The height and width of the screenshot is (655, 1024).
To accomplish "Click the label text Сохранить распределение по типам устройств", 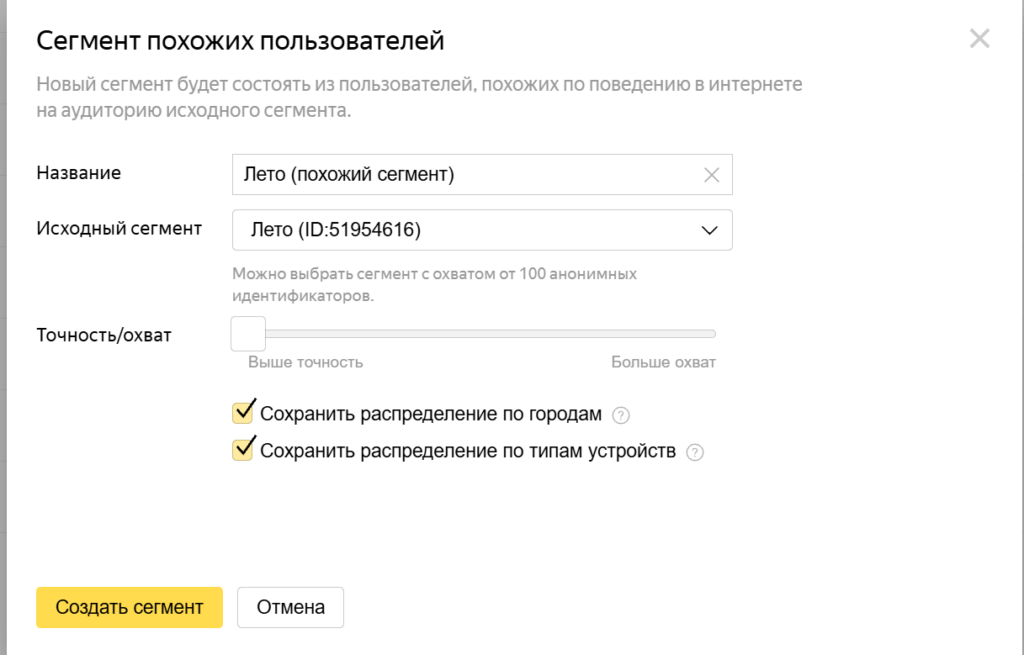I will (467, 451).
